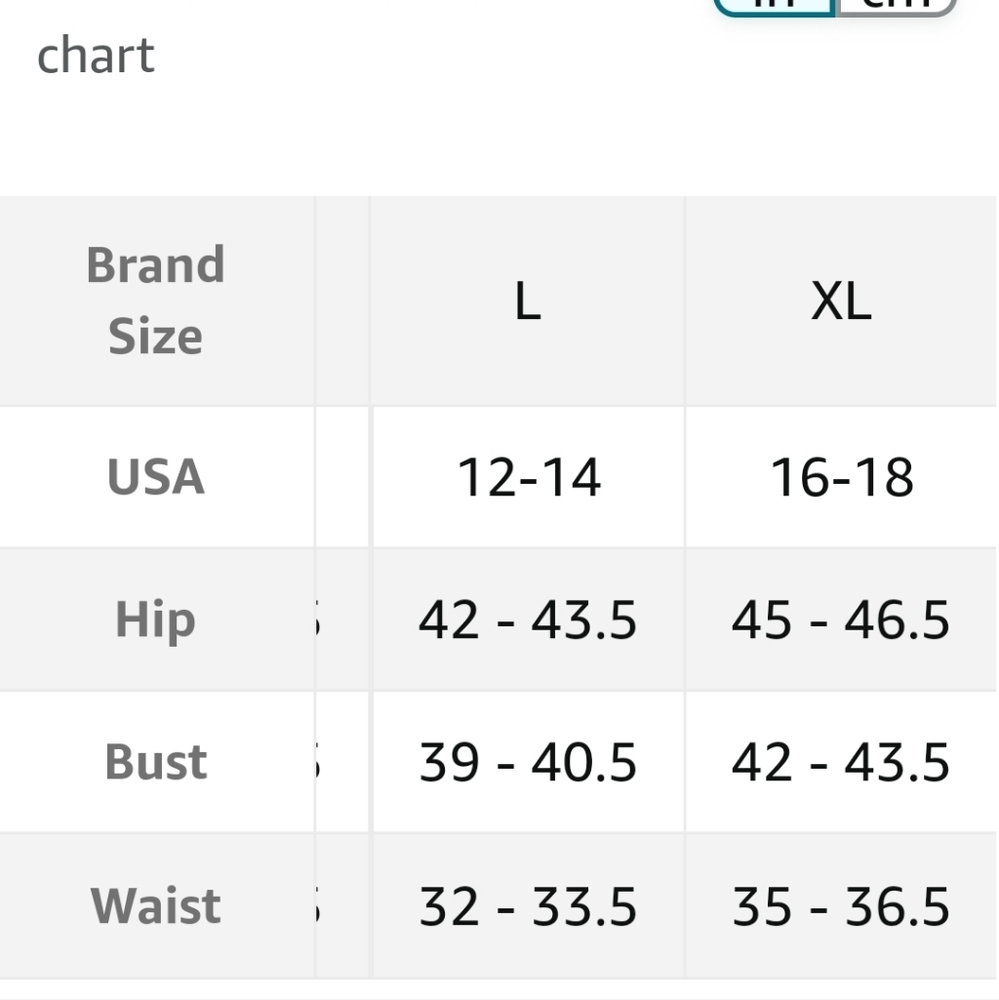Select Hip measurement for size L
The width and height of the screenshot is (999, 1000).
click(528, 619)
